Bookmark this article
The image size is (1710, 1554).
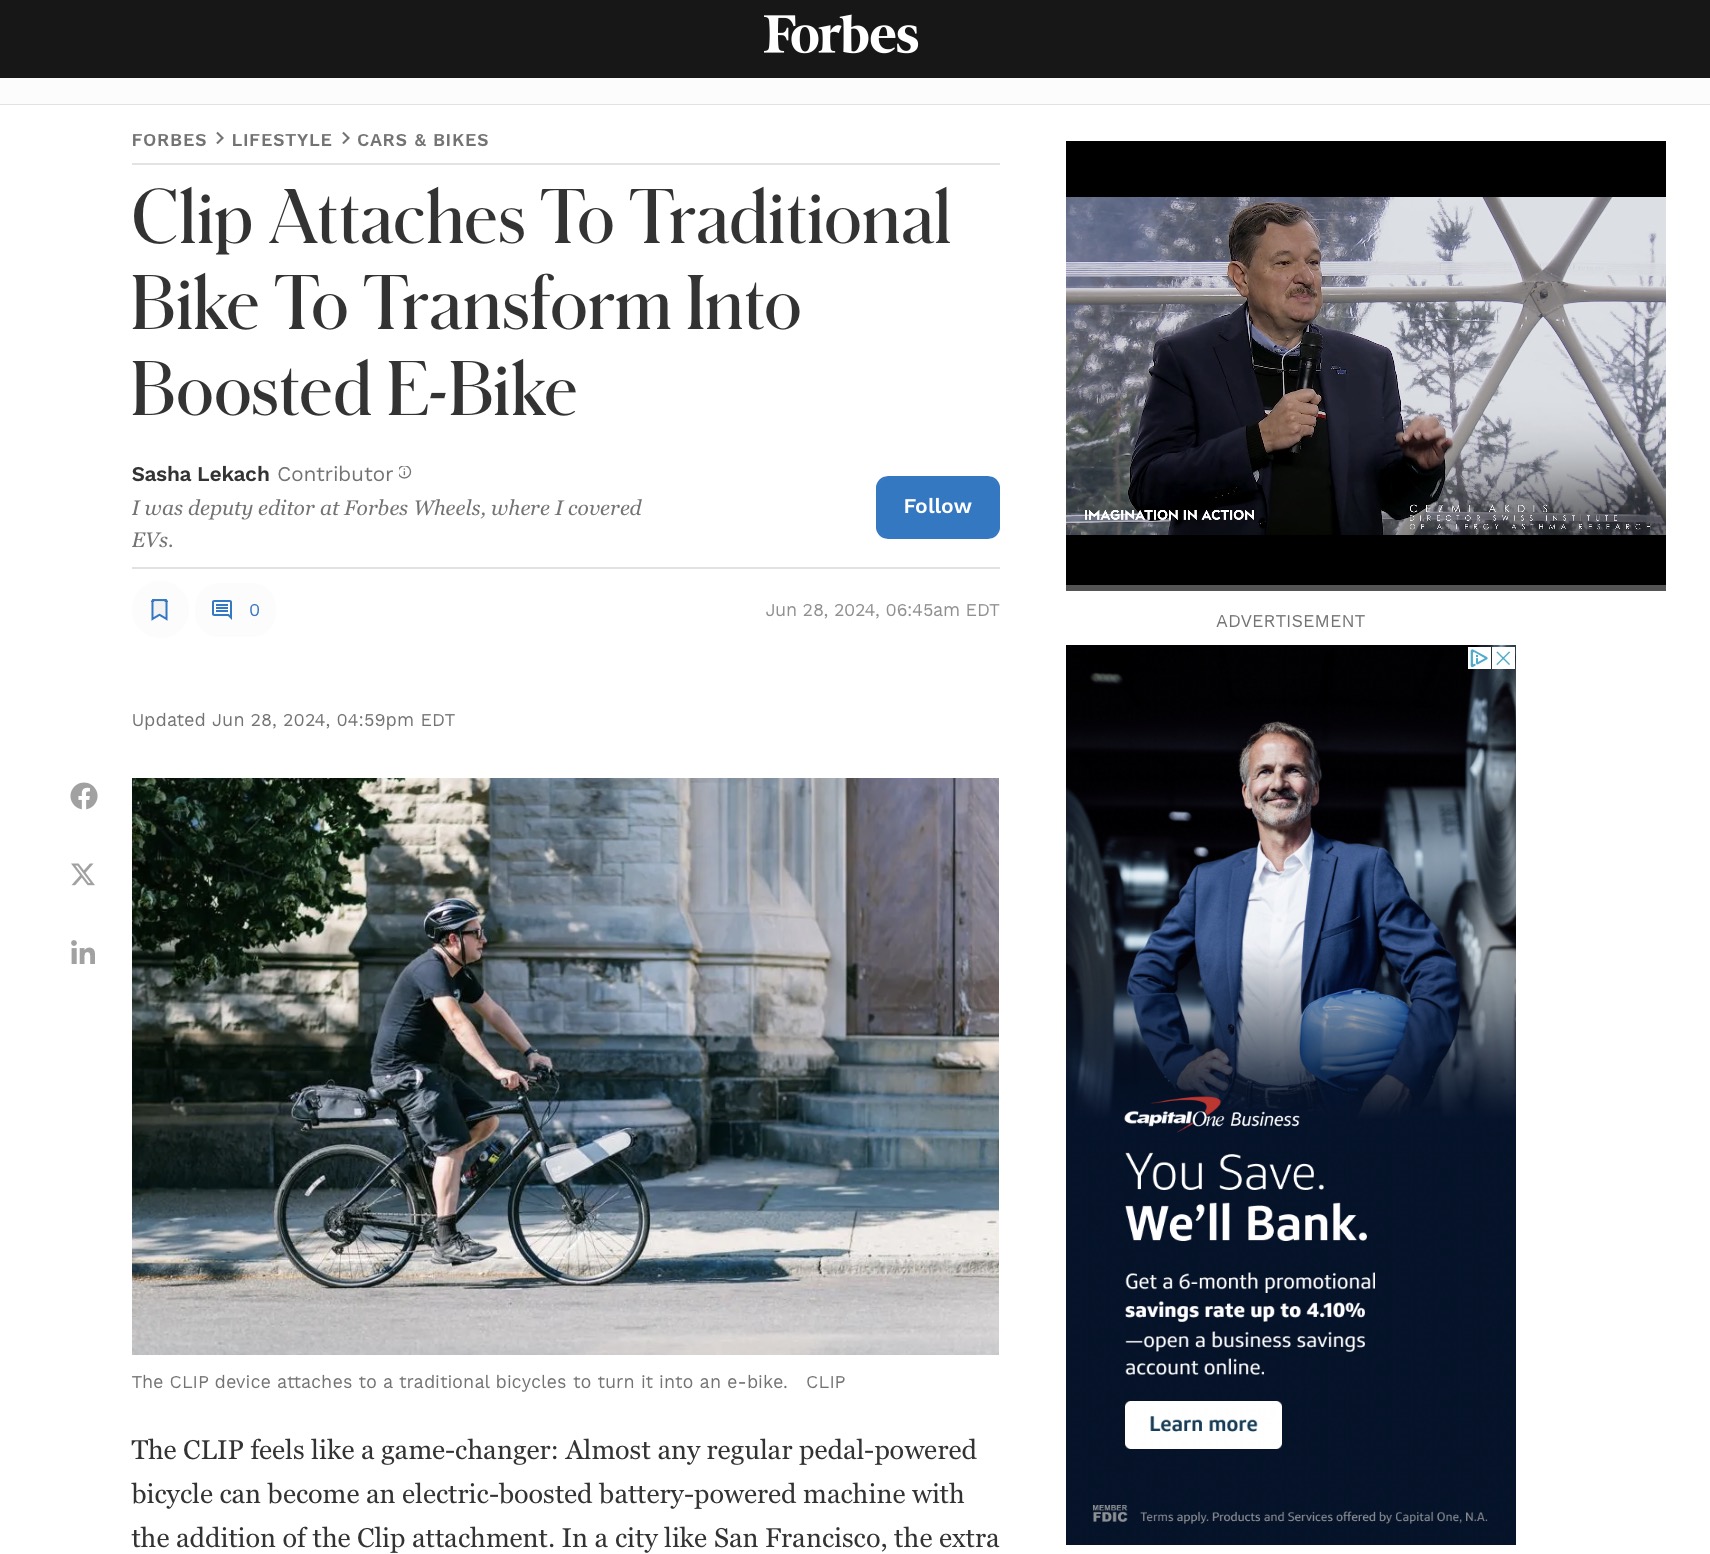click(x=159, y=610)
